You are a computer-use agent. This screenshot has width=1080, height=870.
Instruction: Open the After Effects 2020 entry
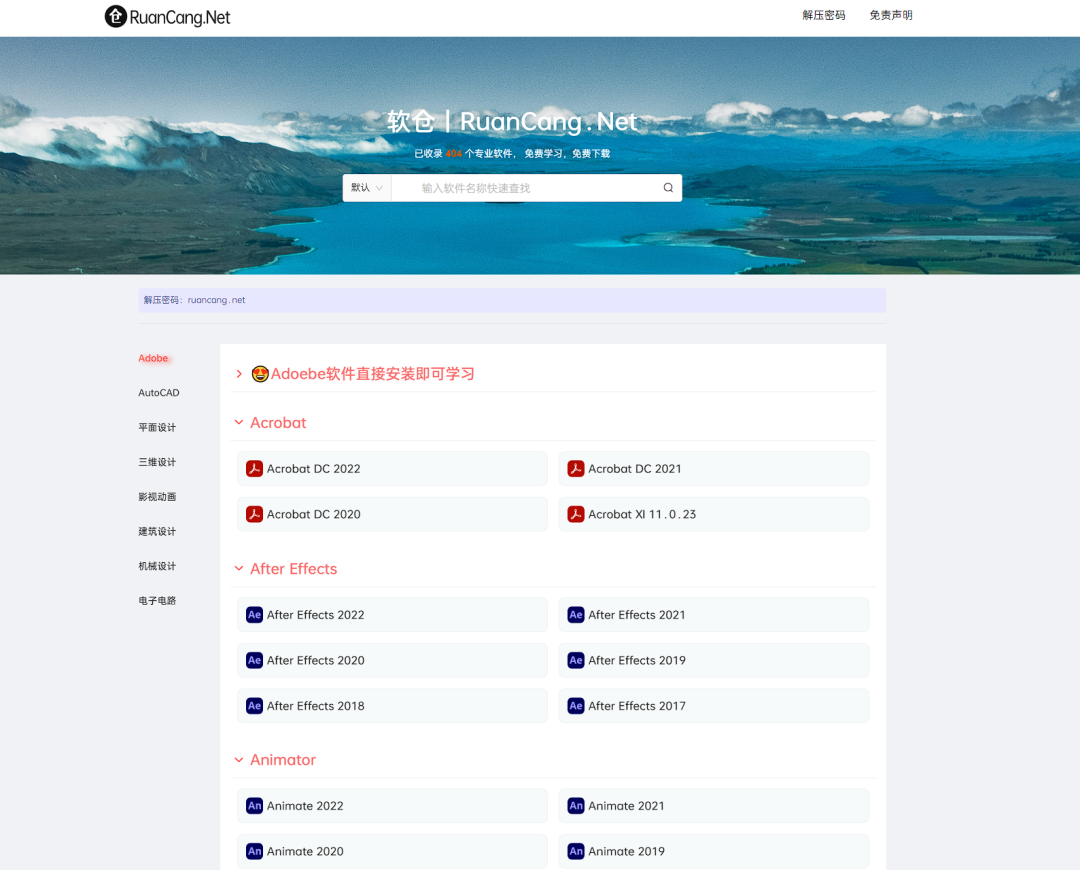[393, 660]
